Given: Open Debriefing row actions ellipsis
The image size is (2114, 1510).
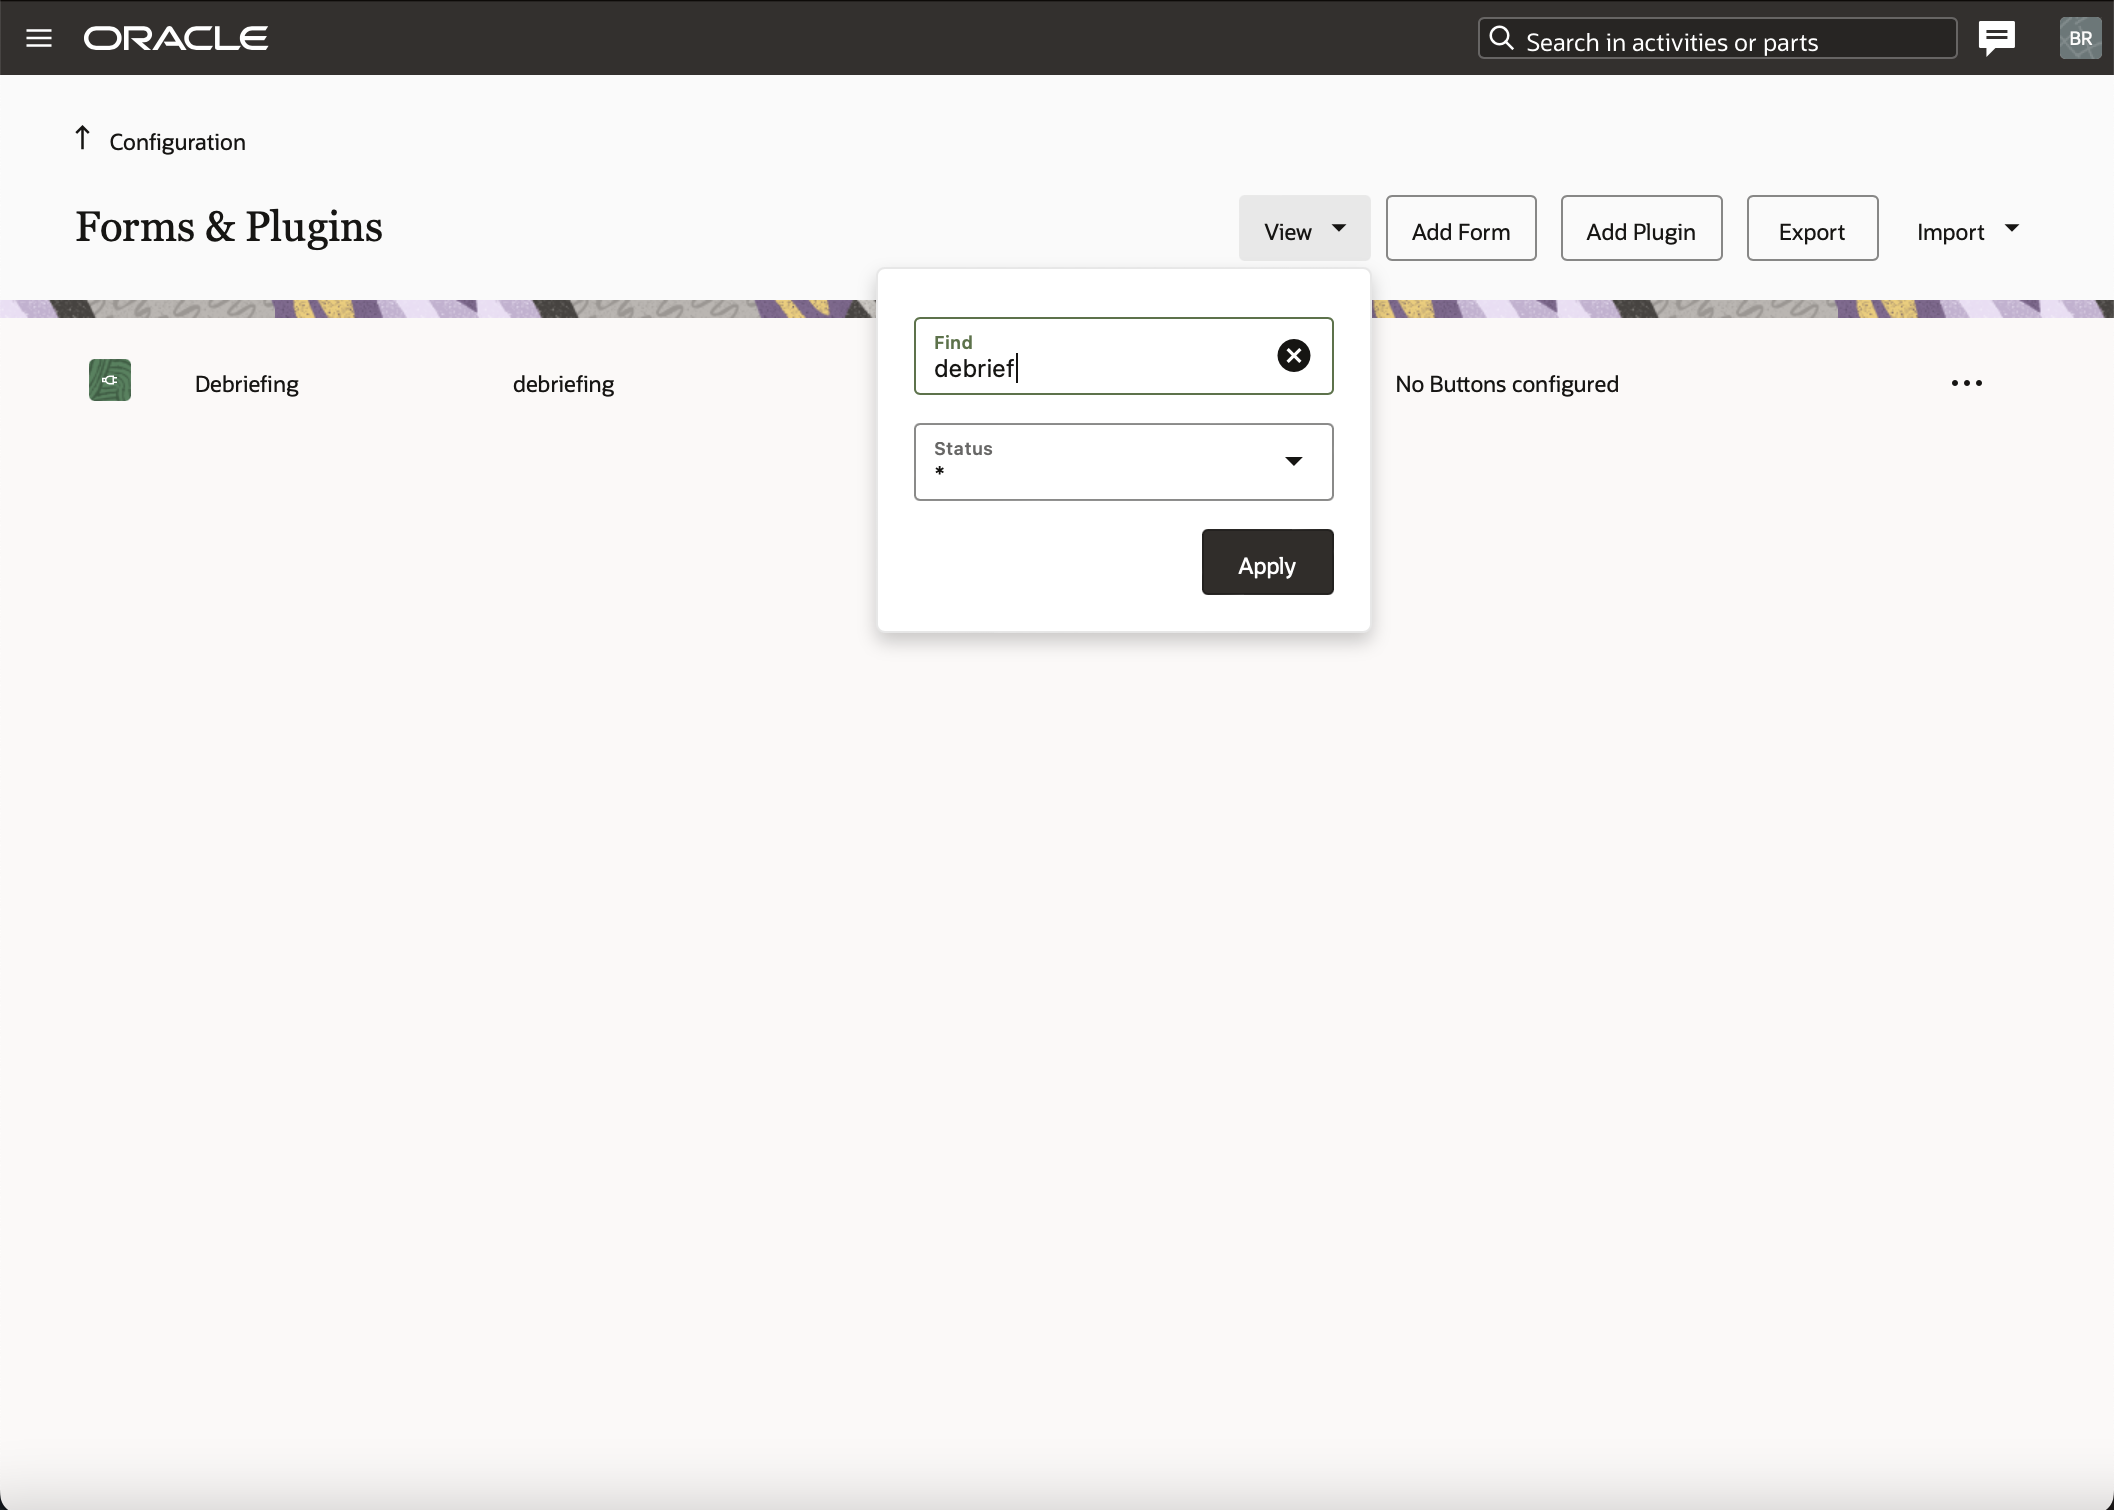Looking at the screenshot, I should tap(1966, 383).
